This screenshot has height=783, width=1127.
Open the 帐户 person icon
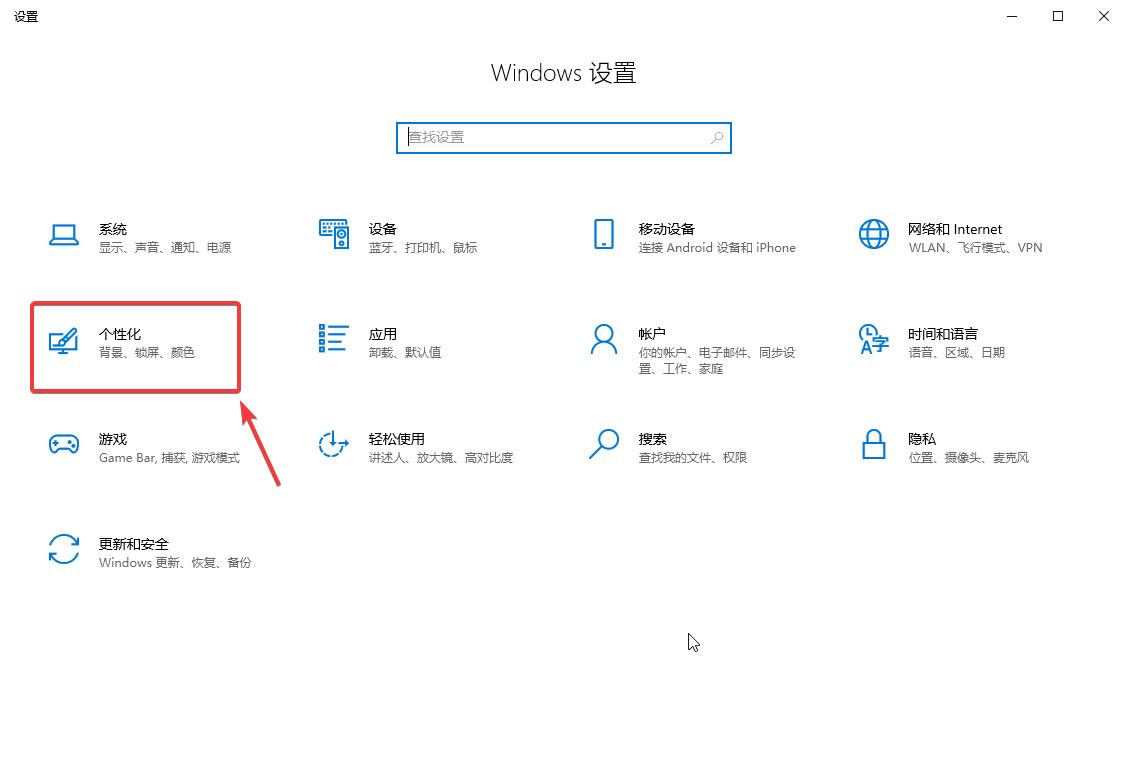[x=604, y=339]
